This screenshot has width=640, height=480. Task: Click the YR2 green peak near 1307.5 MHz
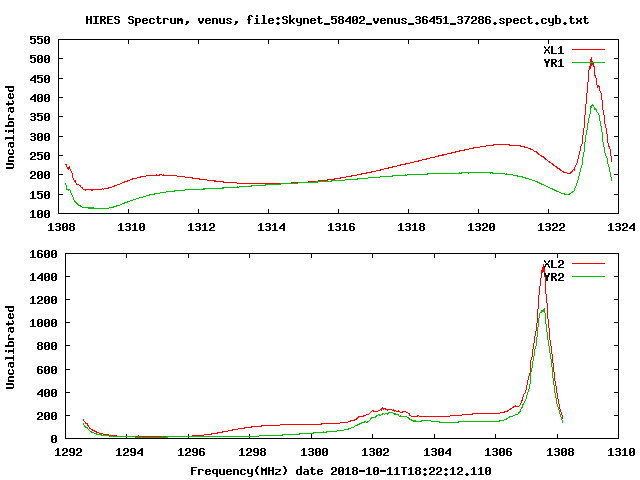(x=543, y=310)
